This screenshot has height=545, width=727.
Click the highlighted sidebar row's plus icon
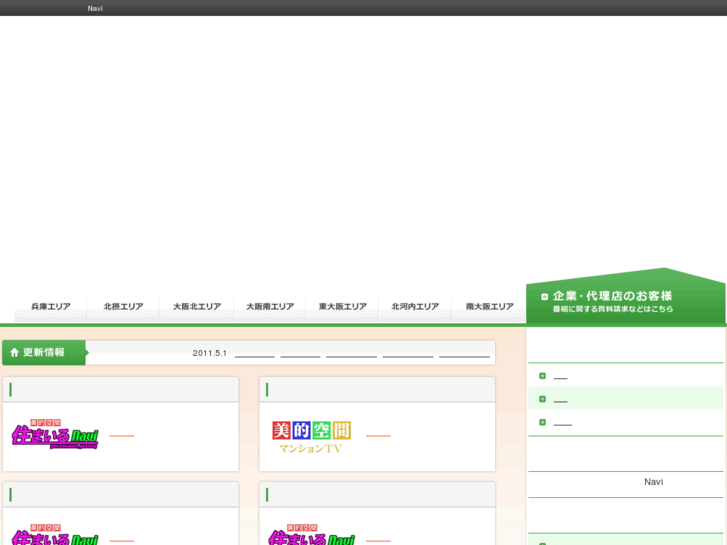(x=542, y=399)
